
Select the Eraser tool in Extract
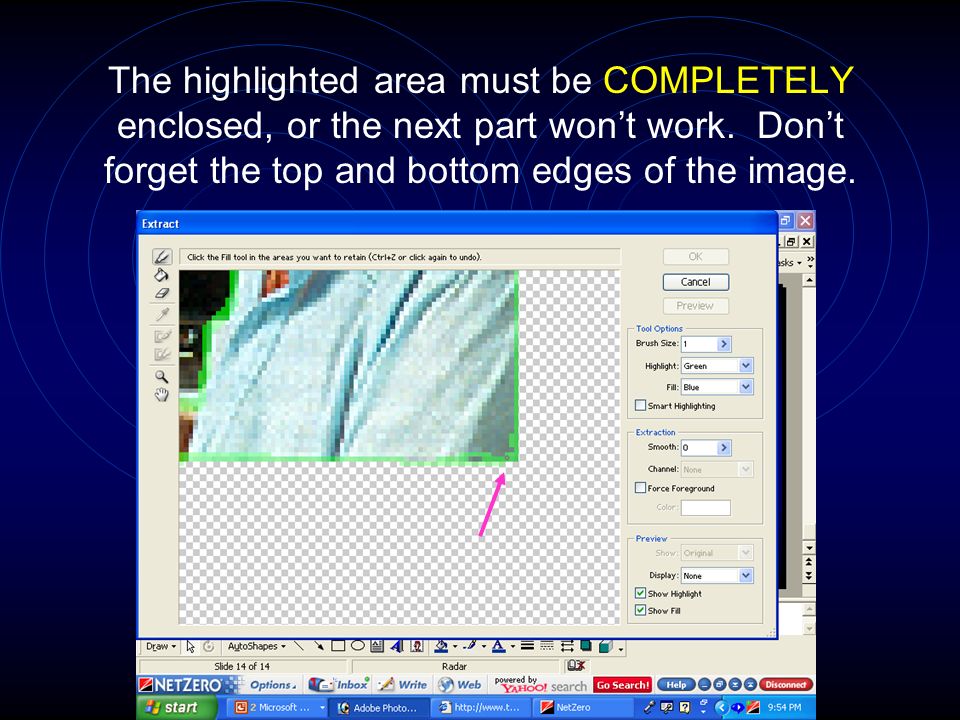point(162,293)
